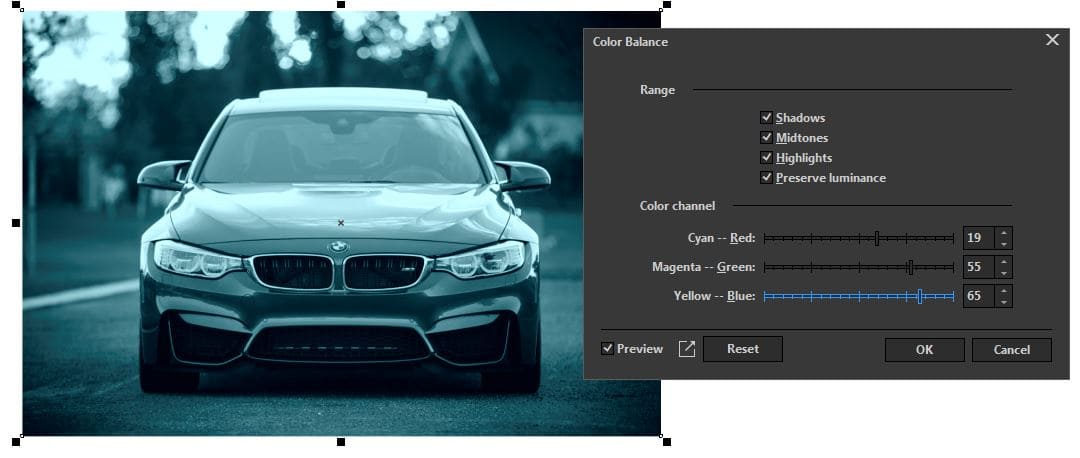Click the center X marker on the car image
Viewport: 1080px width, 458px height.
point(341,222)
